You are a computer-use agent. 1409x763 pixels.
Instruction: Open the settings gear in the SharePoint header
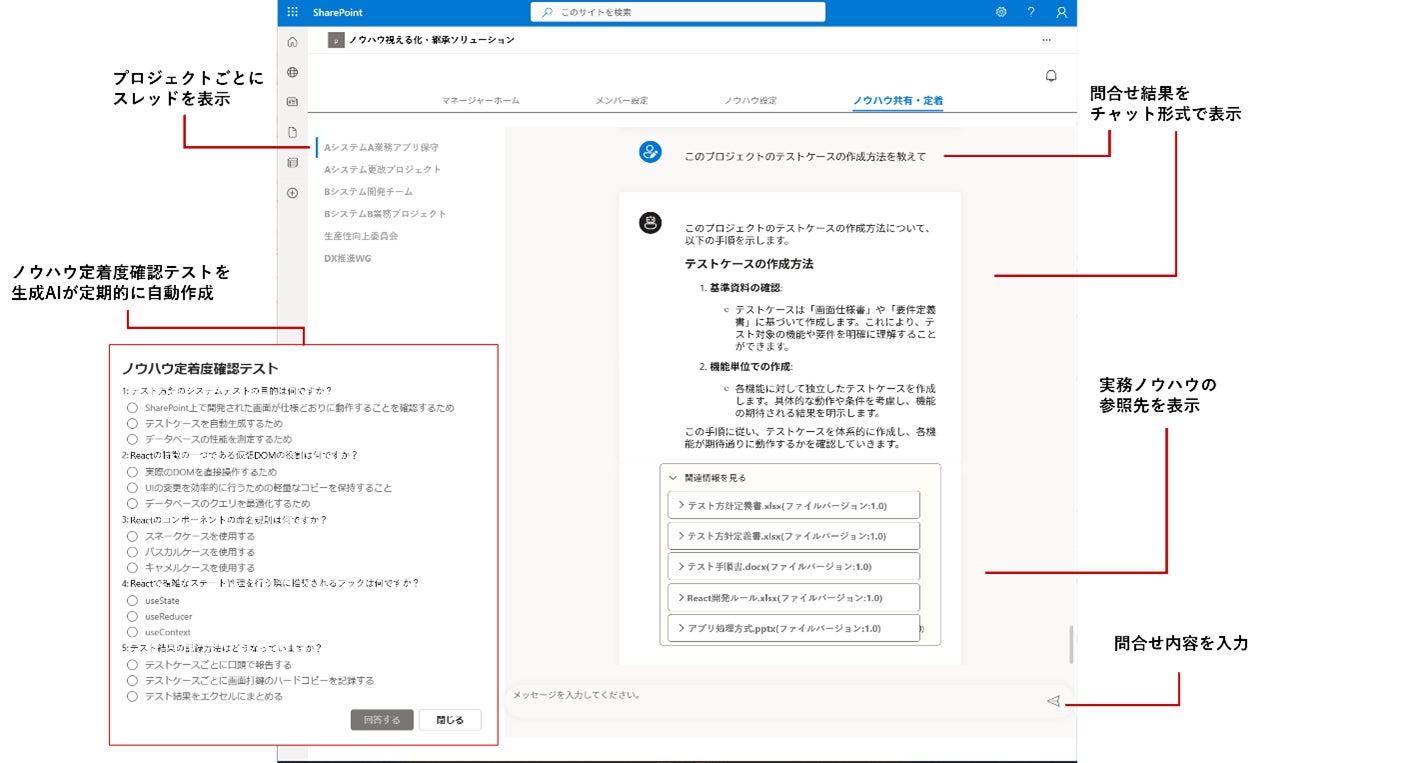[1001, 12]
